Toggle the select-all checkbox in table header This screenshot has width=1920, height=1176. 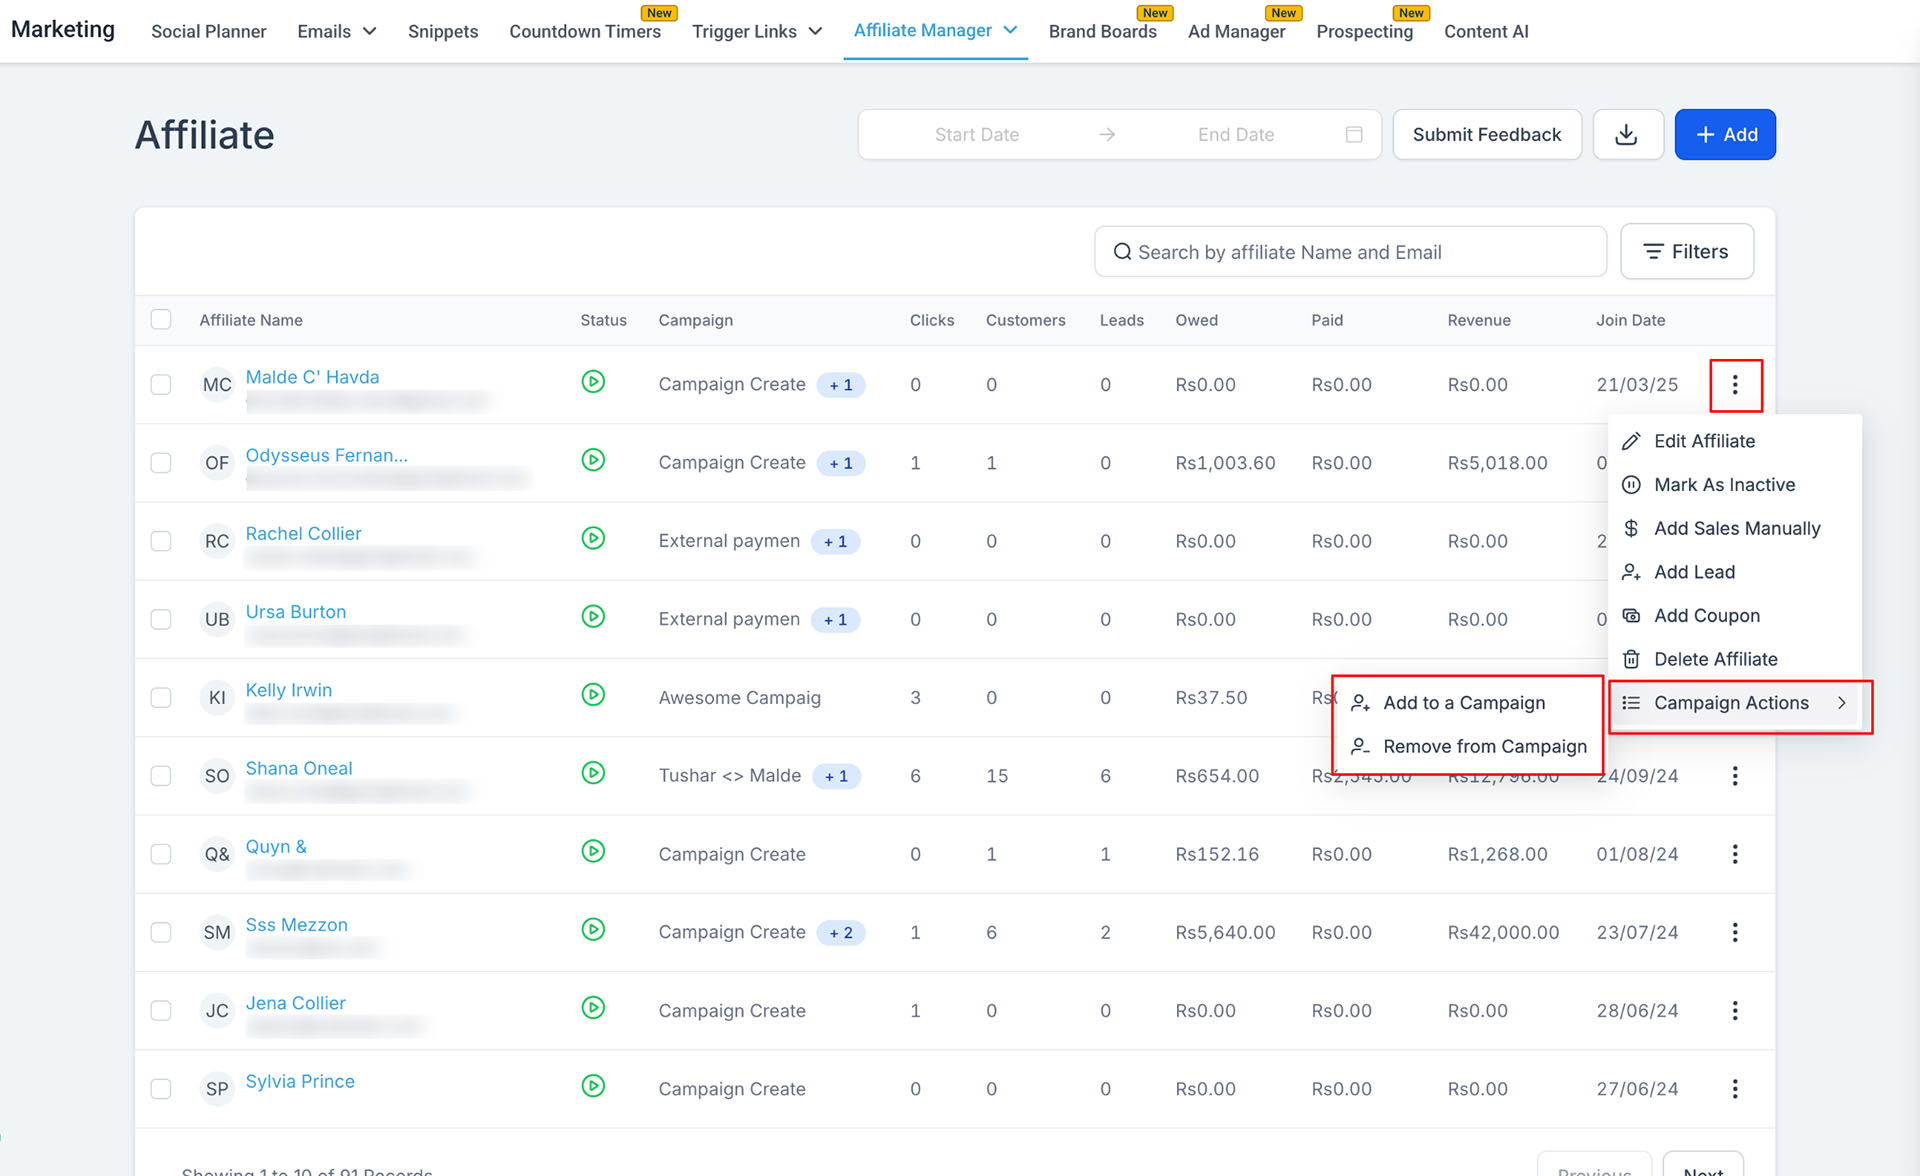[x=161, y=320]
